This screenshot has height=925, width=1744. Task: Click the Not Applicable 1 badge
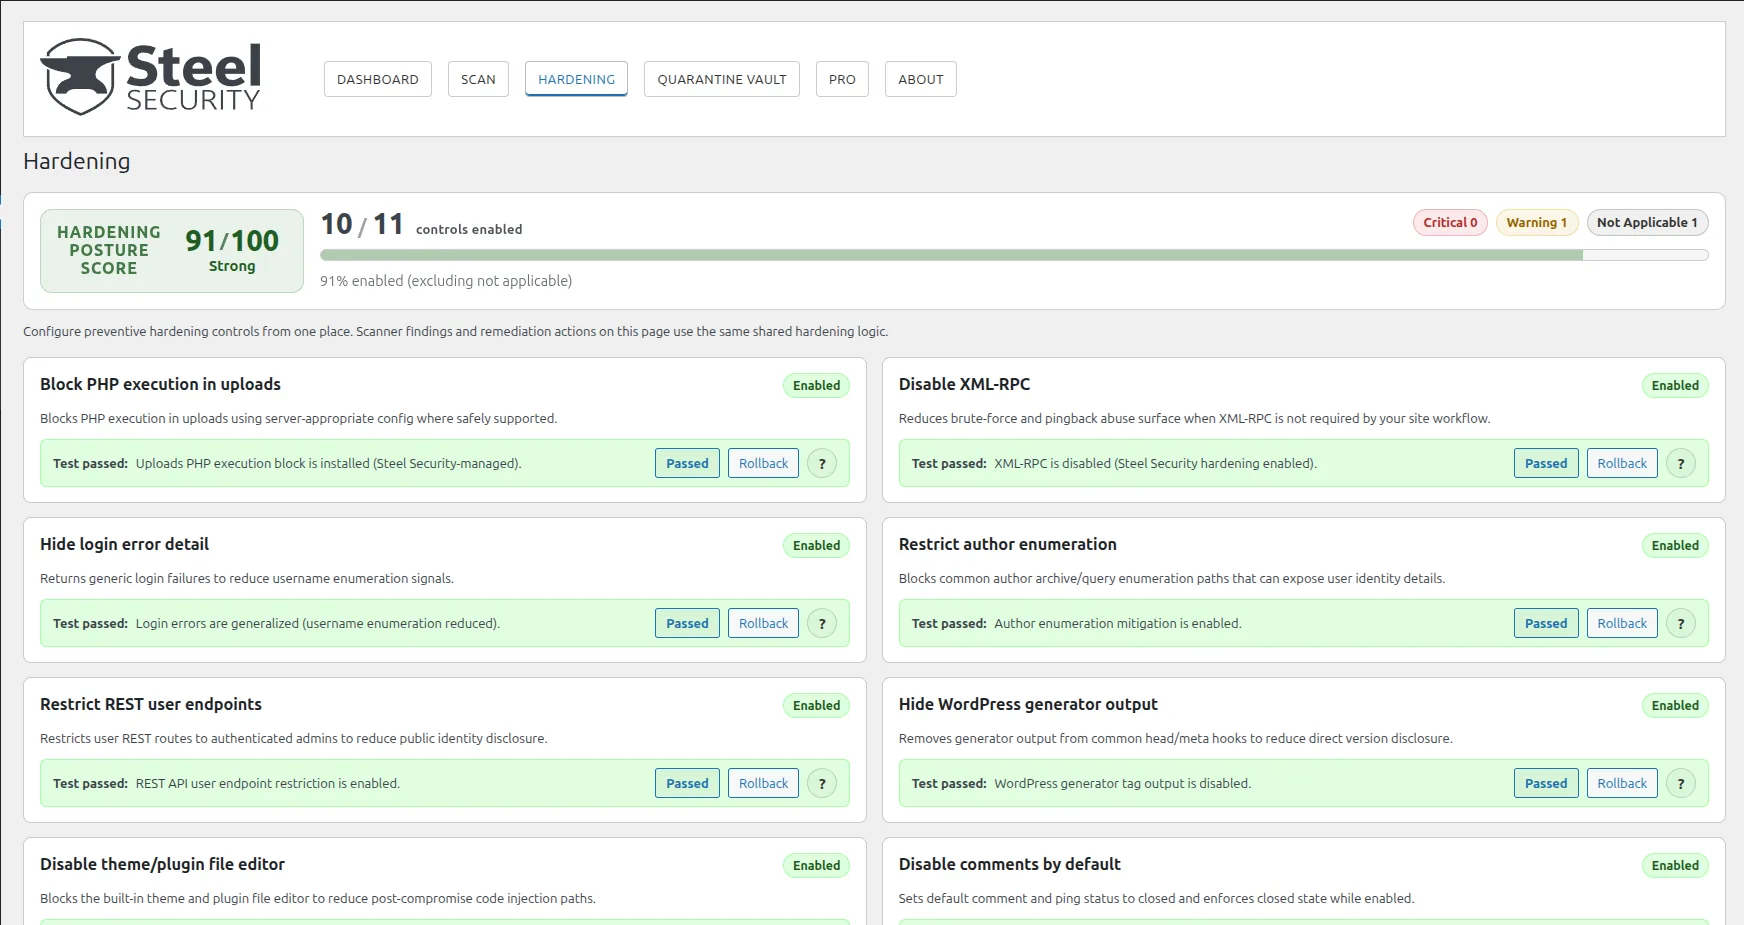click(1647, 222)
